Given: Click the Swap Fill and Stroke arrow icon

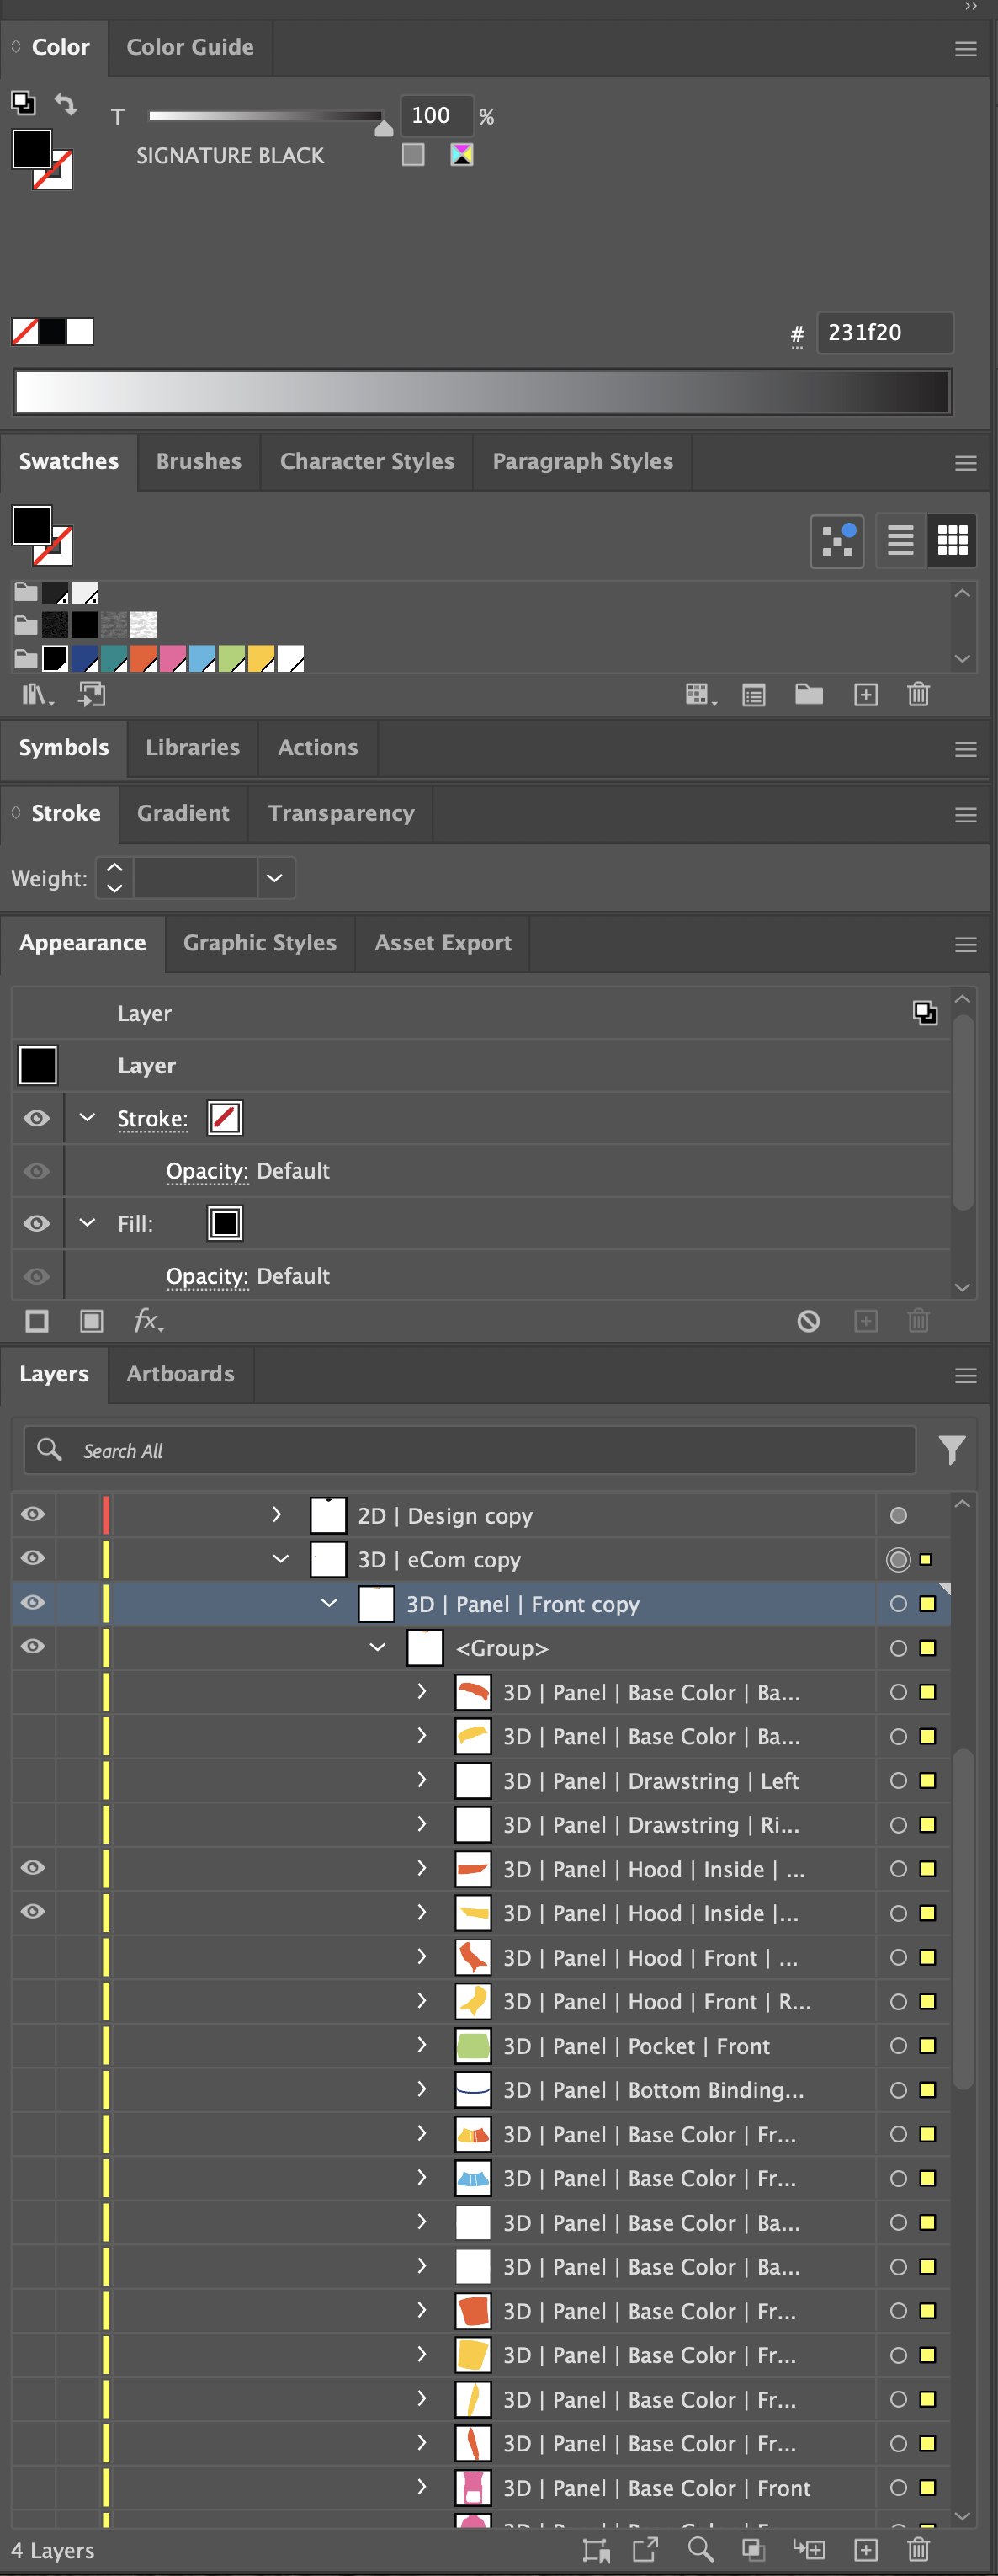Looking at the screenshot, I should click(x=65, y=103).
